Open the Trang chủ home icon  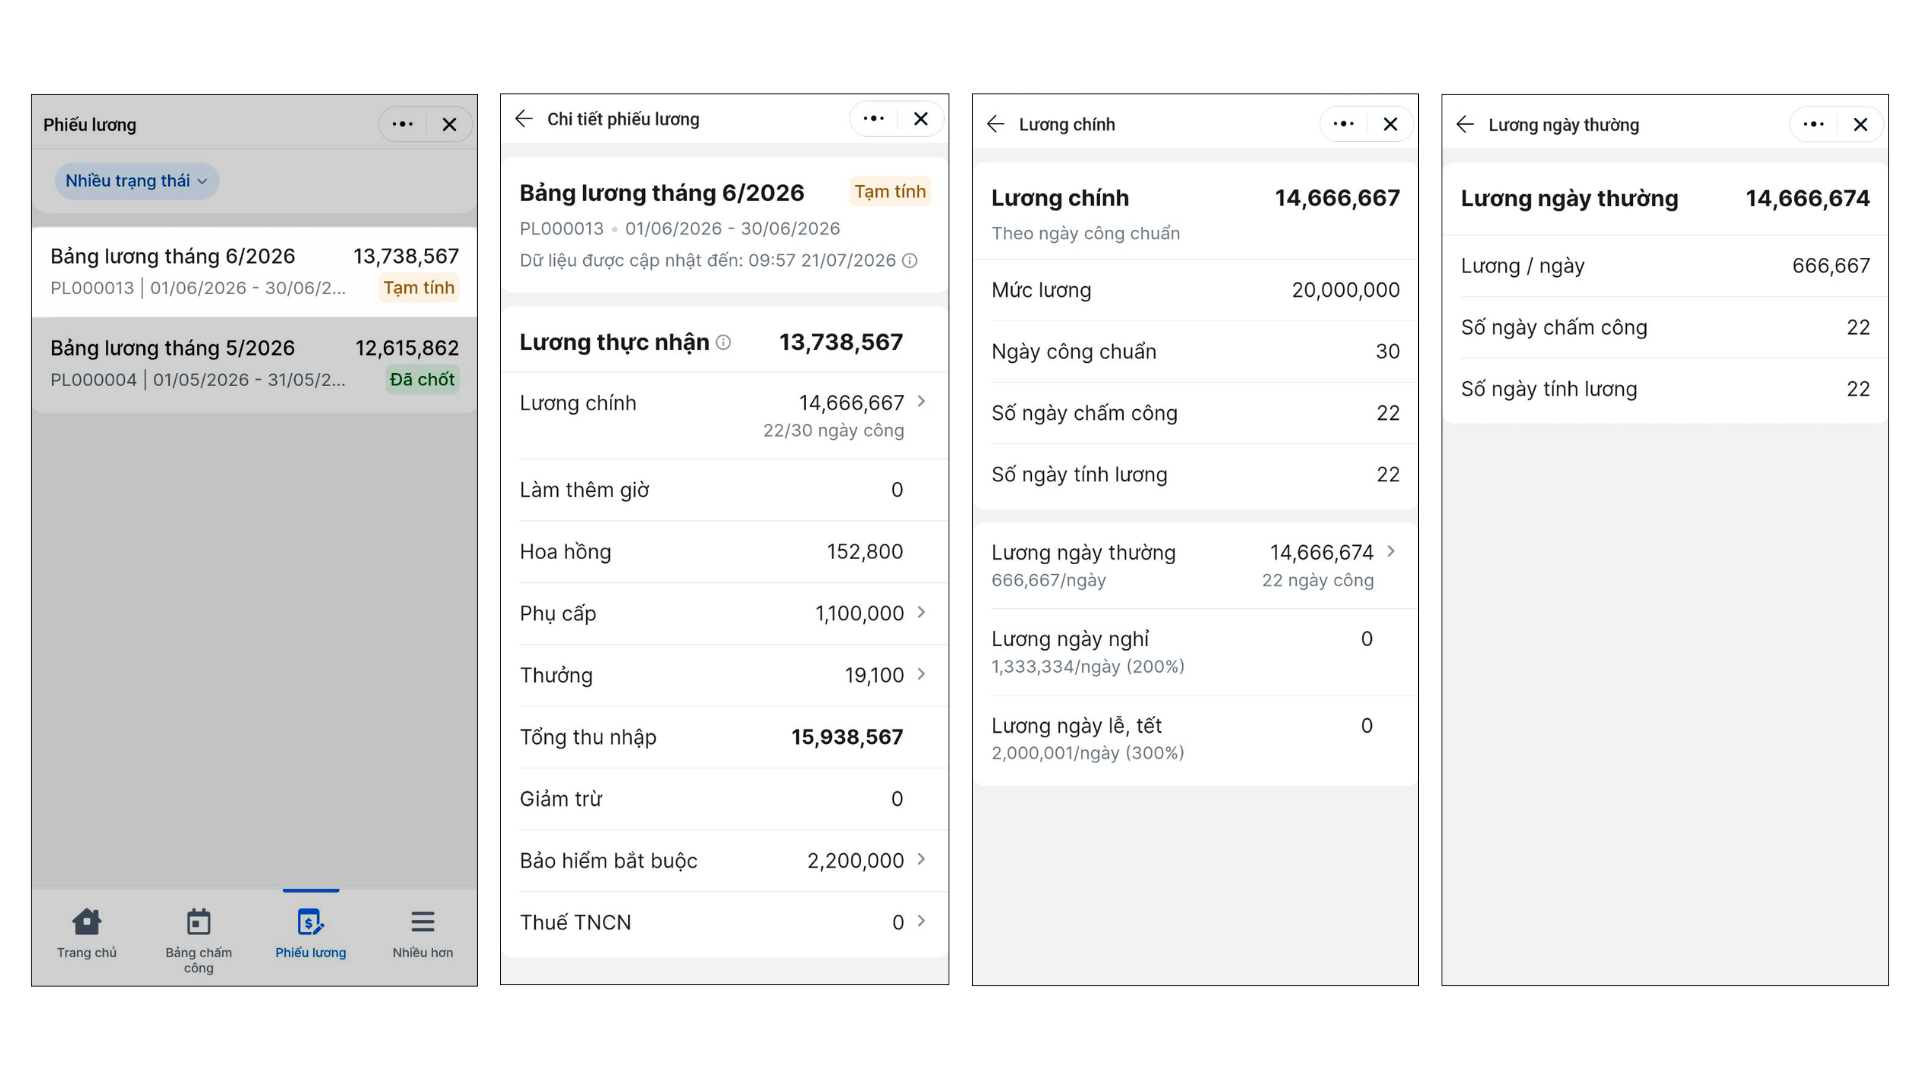pyautogui.click(x=87, y=921)
